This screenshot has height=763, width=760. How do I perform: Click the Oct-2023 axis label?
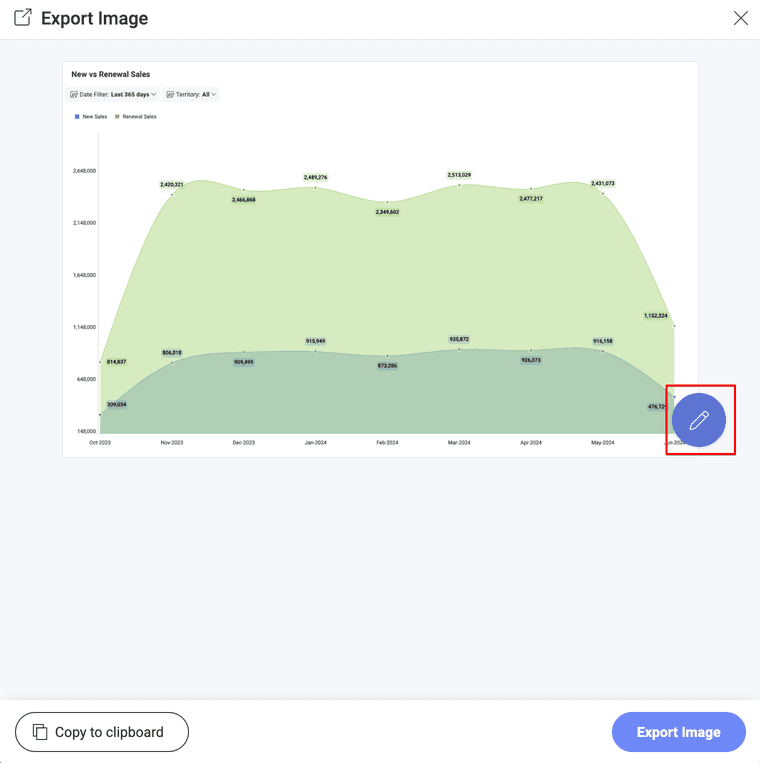point(100,443)
